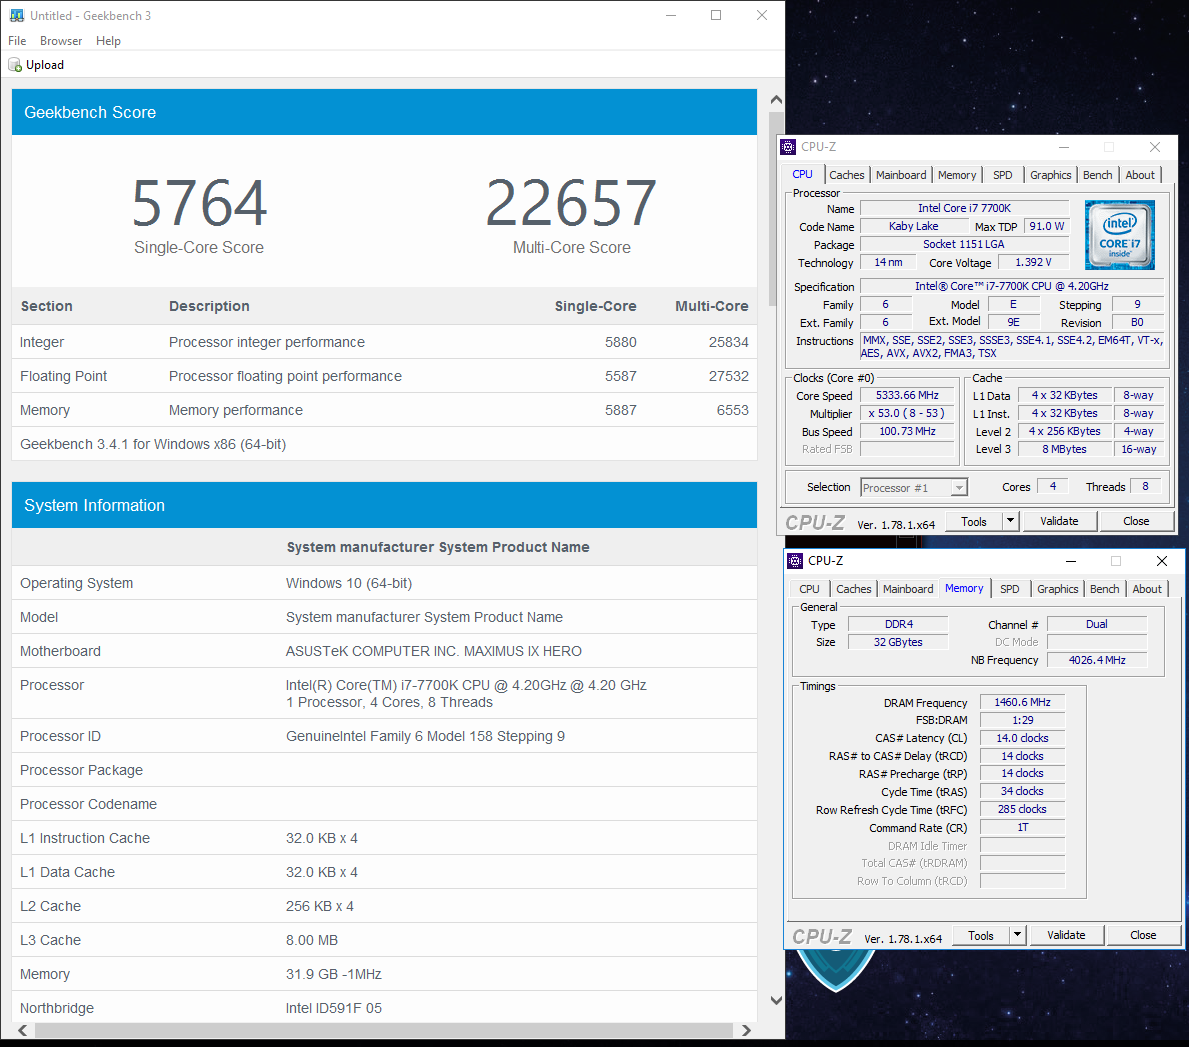
Task: Open About tab in lower CPU-Z window
Action: point(1147,589)
